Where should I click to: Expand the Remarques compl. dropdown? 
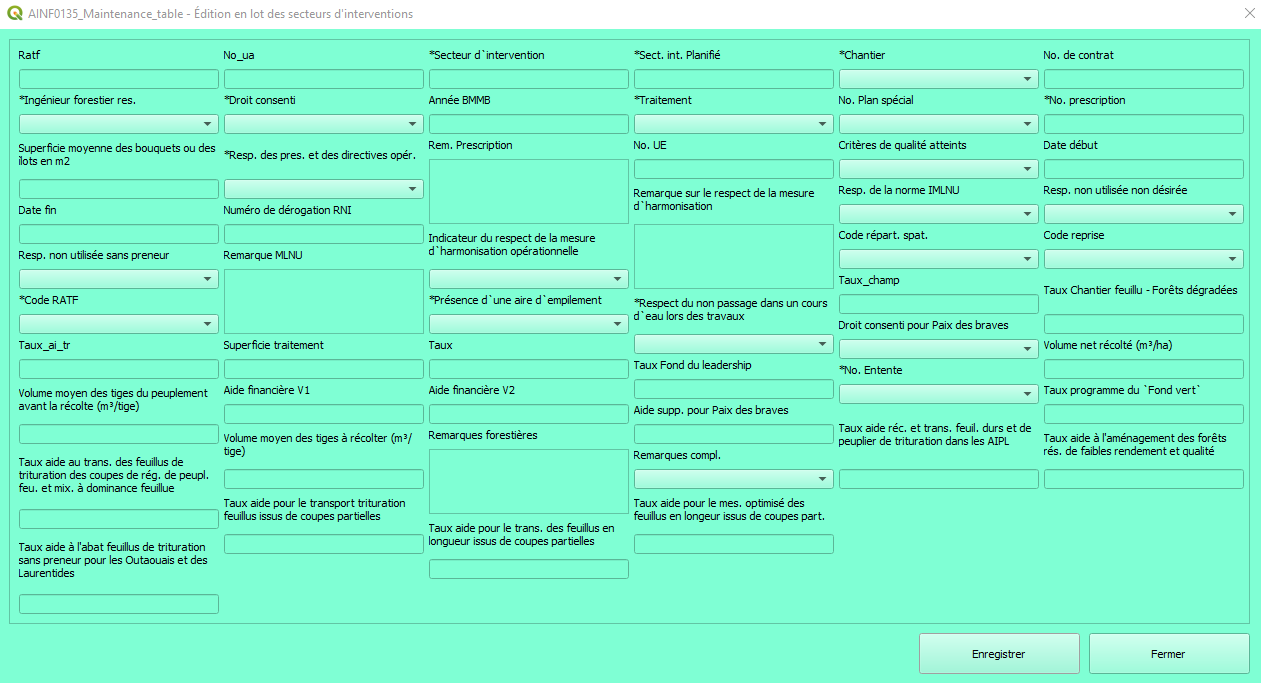coord(734,479)
